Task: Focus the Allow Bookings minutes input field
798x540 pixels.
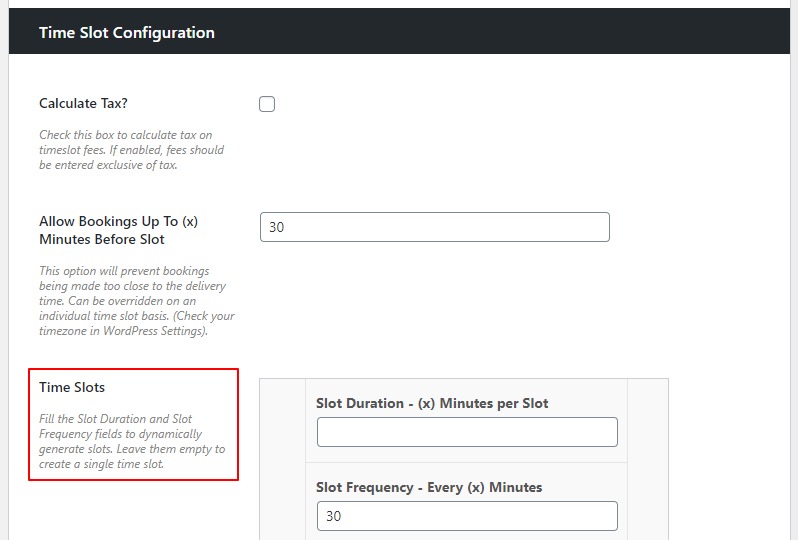Action: (x=434, y=227)
